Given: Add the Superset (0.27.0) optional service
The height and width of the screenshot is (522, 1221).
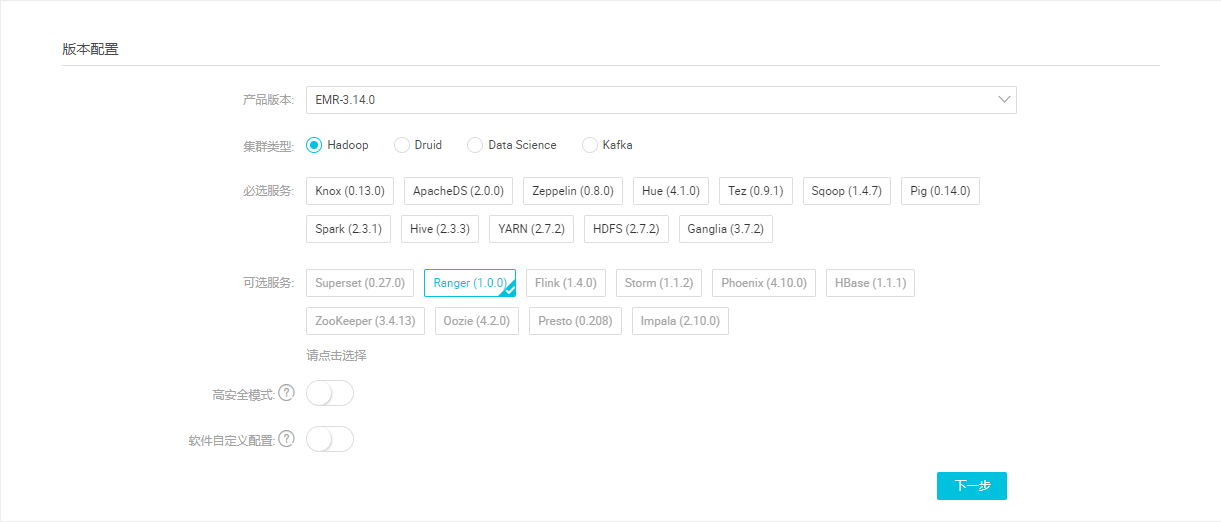Looking at the screenshot, I should coord(360,283).
